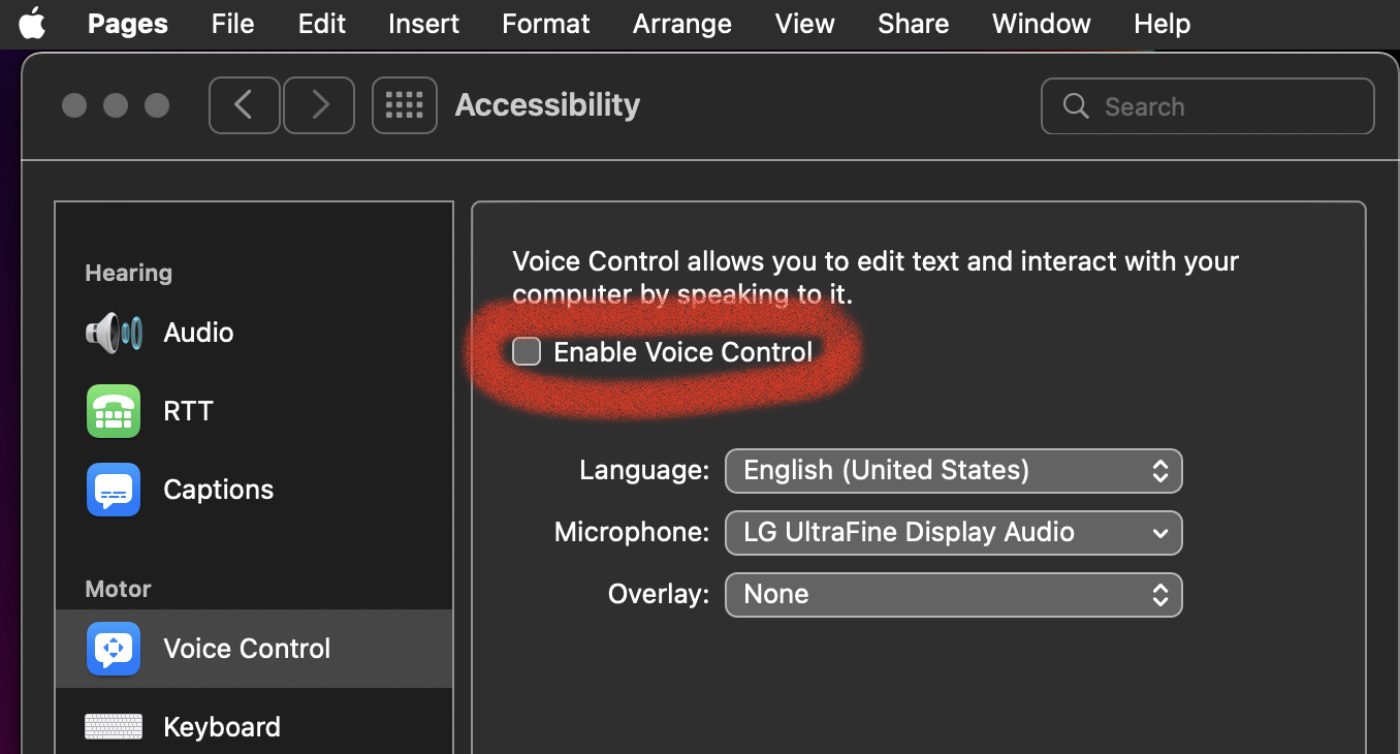Click the Arrange menu item
This screenshot has width=1400, height=754.
pyautogui.click(x=682, y=23)
